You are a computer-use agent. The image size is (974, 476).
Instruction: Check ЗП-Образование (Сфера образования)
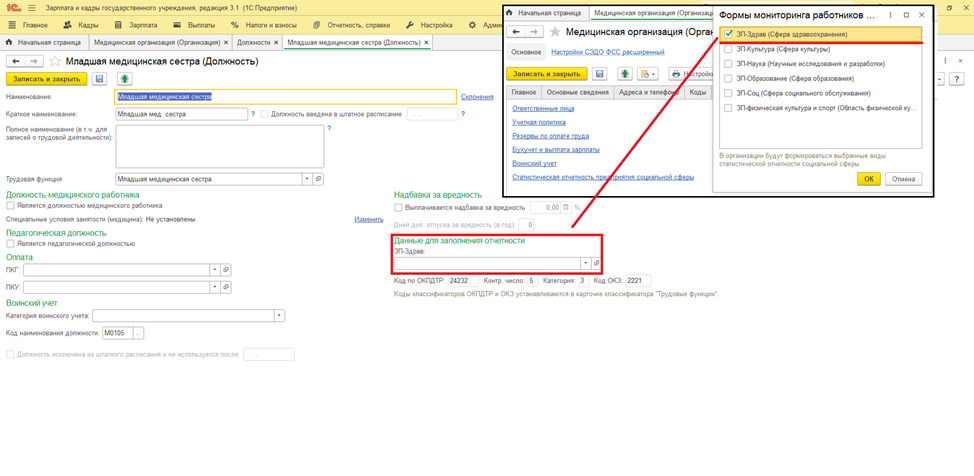728,78
